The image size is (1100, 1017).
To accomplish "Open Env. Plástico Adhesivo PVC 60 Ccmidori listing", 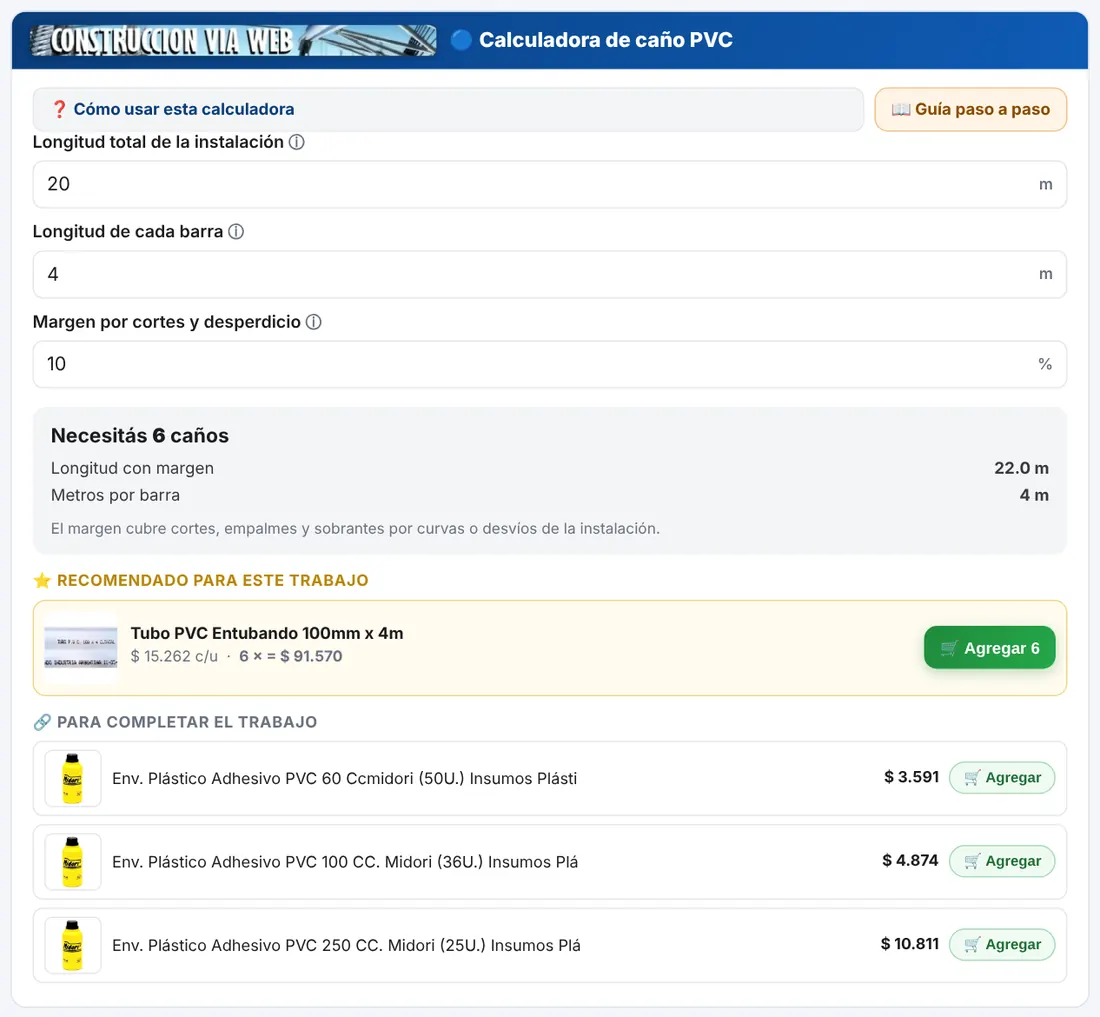I will [x=344, y=779].
